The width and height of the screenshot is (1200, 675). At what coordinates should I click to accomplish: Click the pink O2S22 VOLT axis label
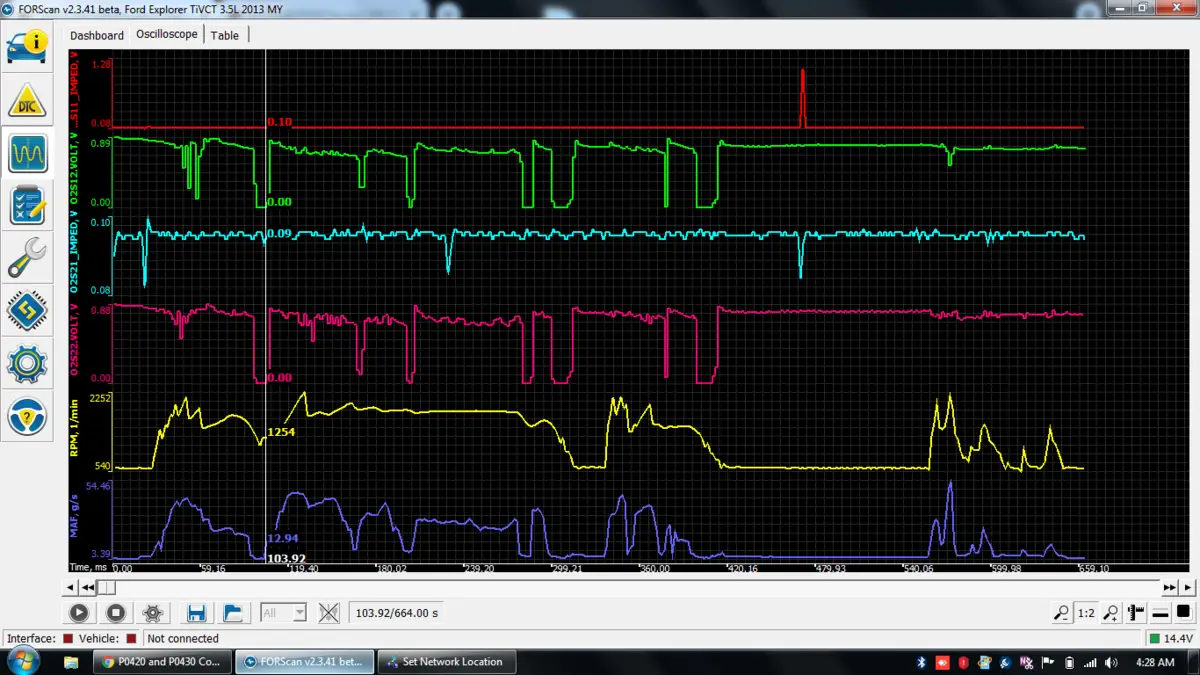[x=74, y=341]
